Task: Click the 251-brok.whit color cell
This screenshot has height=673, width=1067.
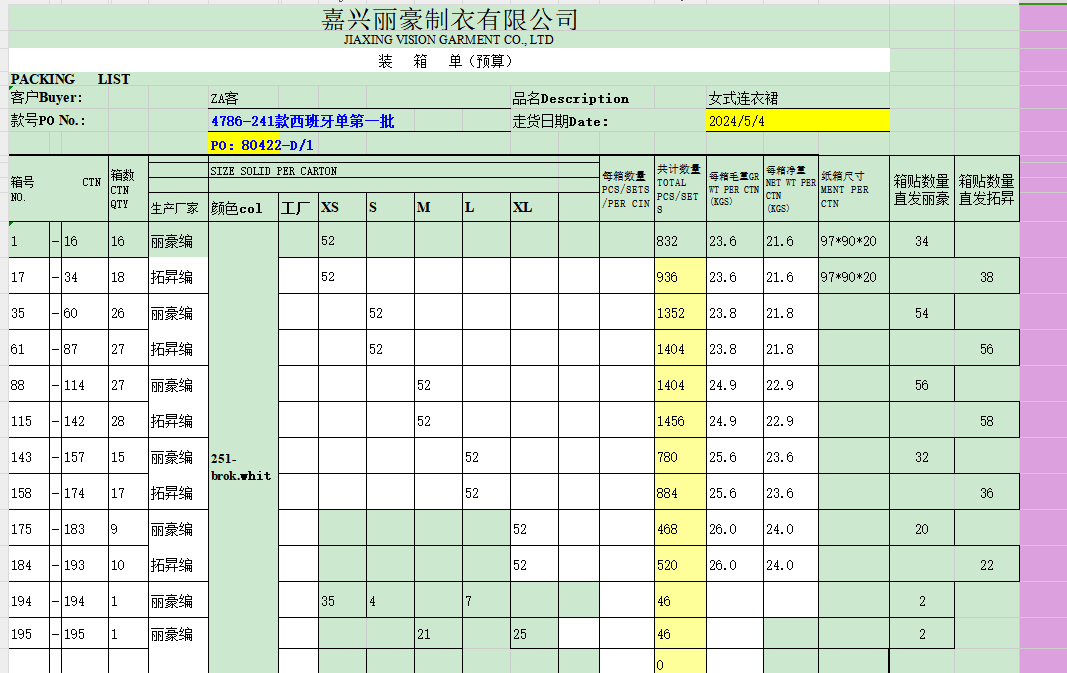Action: click(x=241, y=467)
